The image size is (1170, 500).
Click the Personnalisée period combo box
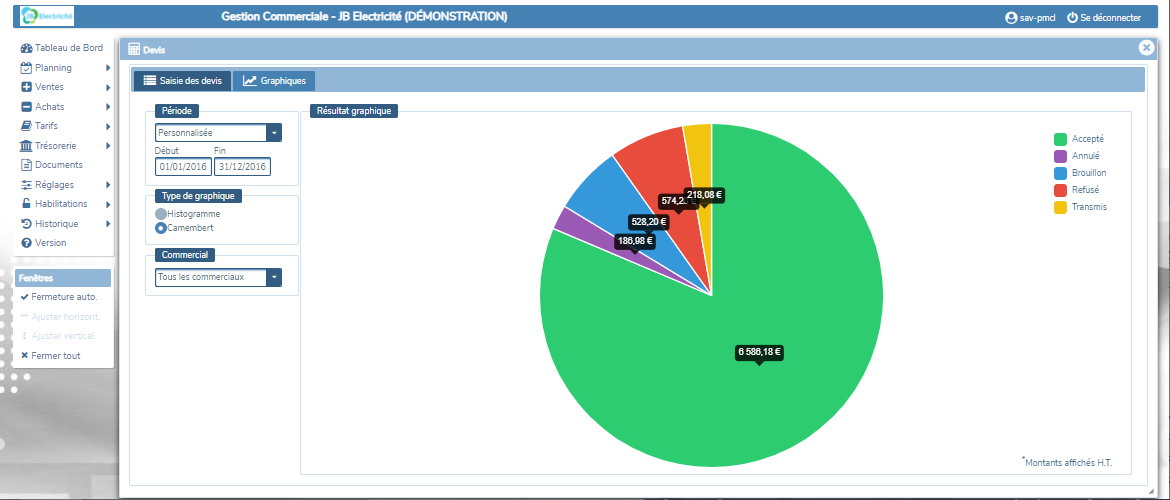(x=218, y=133)
